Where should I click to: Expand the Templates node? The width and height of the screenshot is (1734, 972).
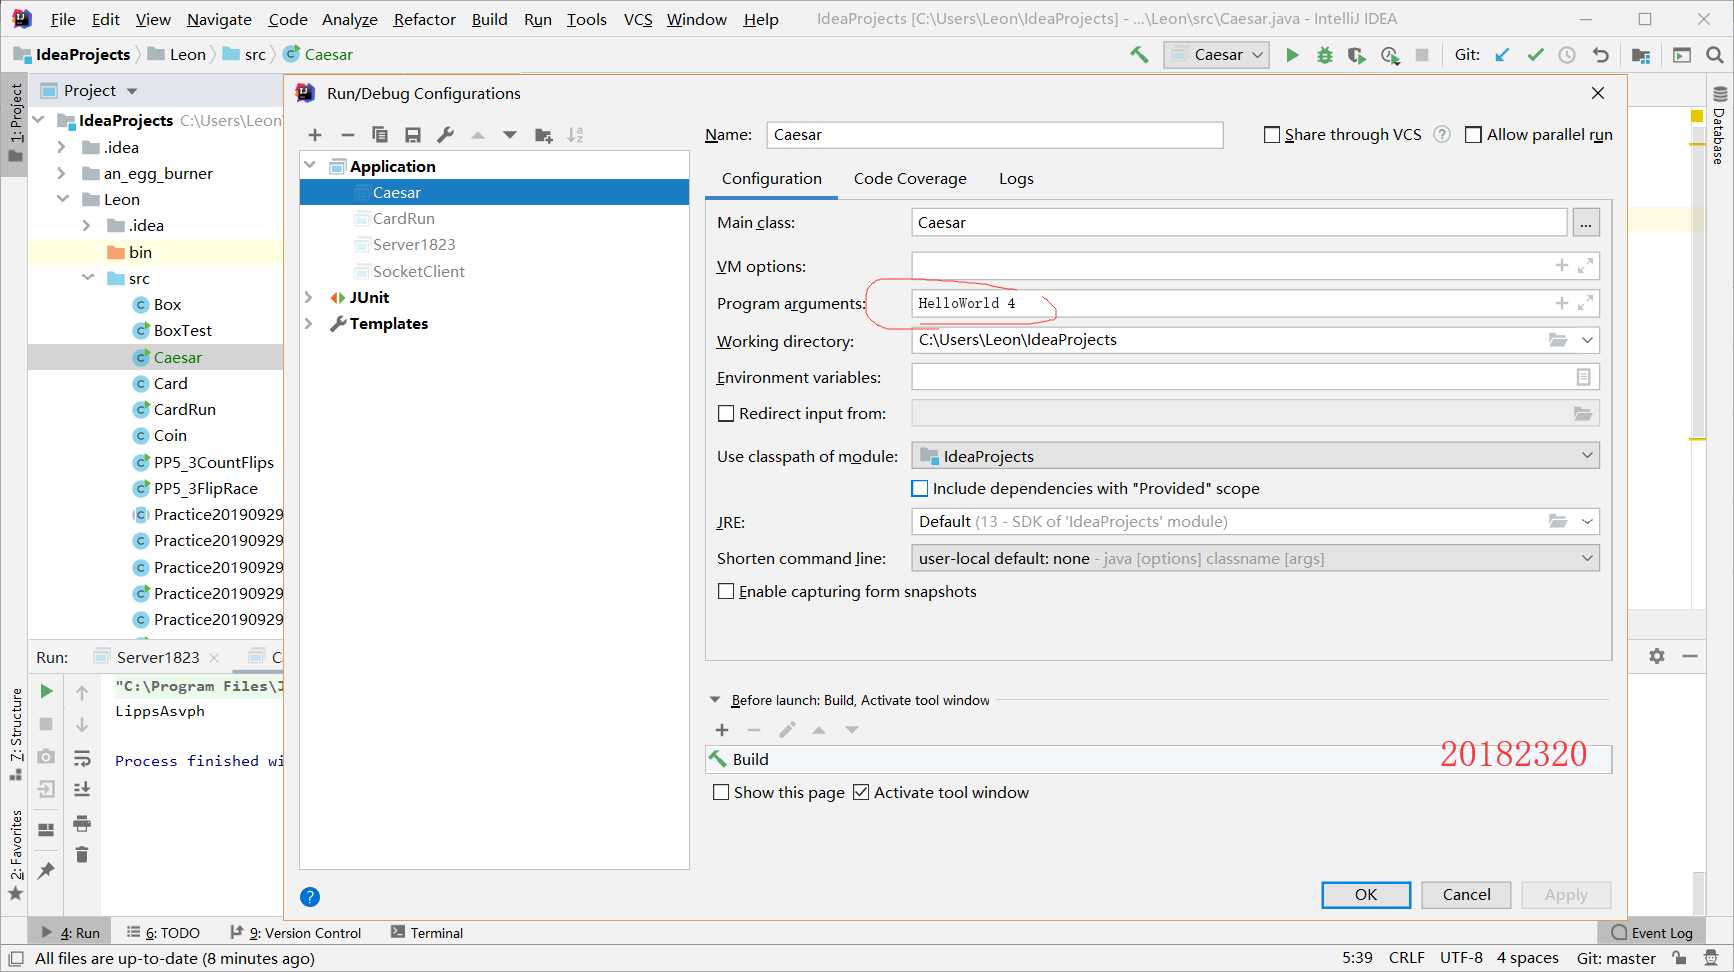[x=309, y=323]
